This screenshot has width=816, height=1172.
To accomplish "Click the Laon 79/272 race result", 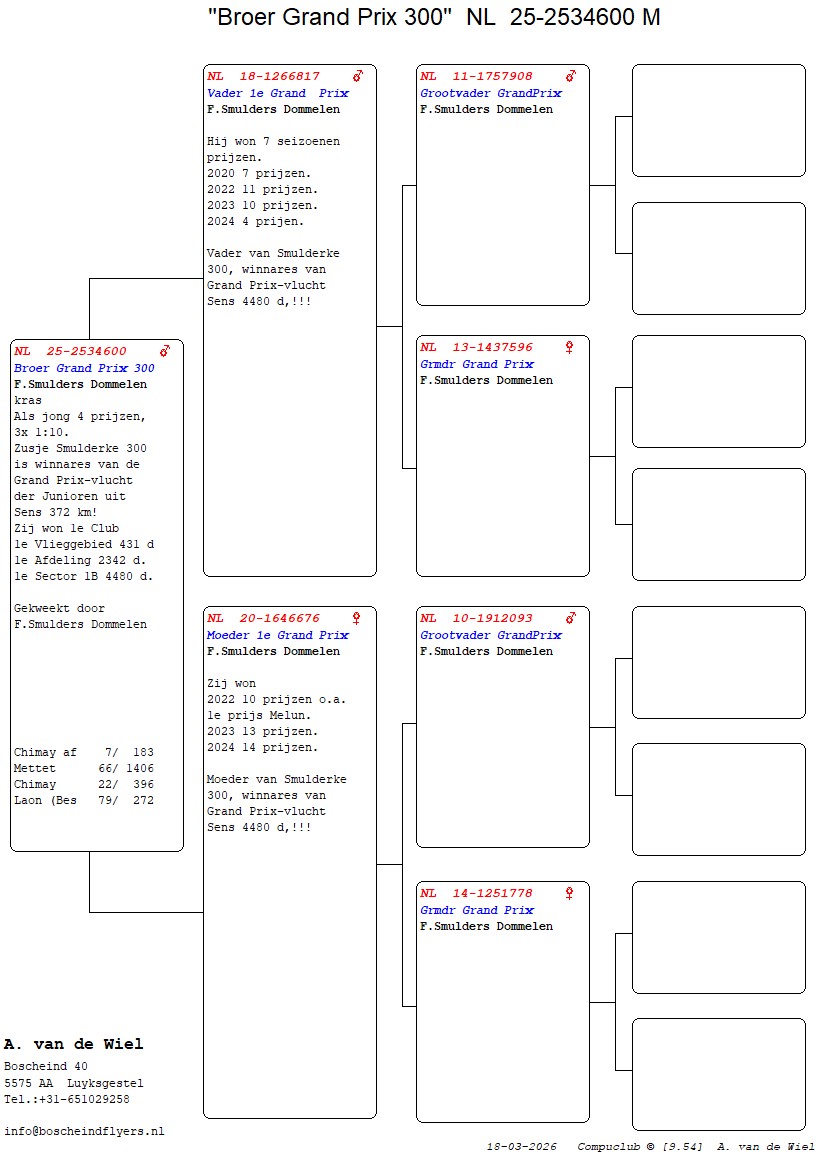I will click(84, 800).
